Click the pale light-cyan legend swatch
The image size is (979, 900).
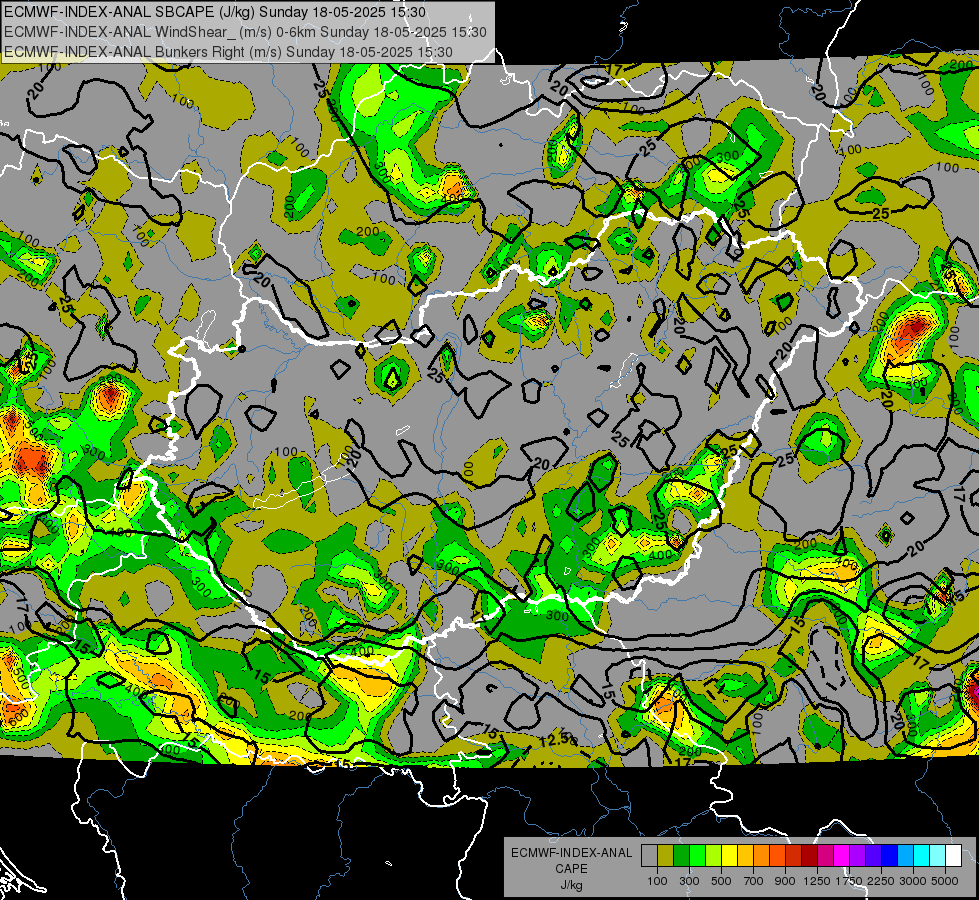(938, 856)
